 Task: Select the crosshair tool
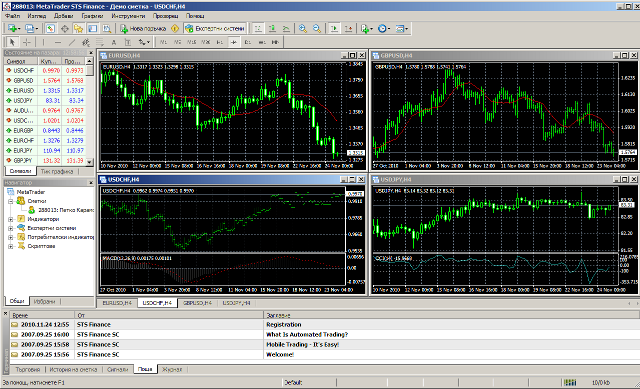(x=27, y=42)
